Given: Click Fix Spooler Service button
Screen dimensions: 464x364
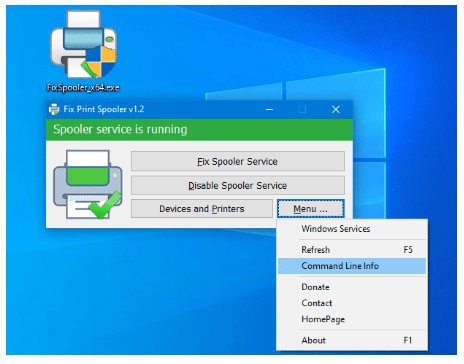Looking at the screenshot, I should pos(238,161).
